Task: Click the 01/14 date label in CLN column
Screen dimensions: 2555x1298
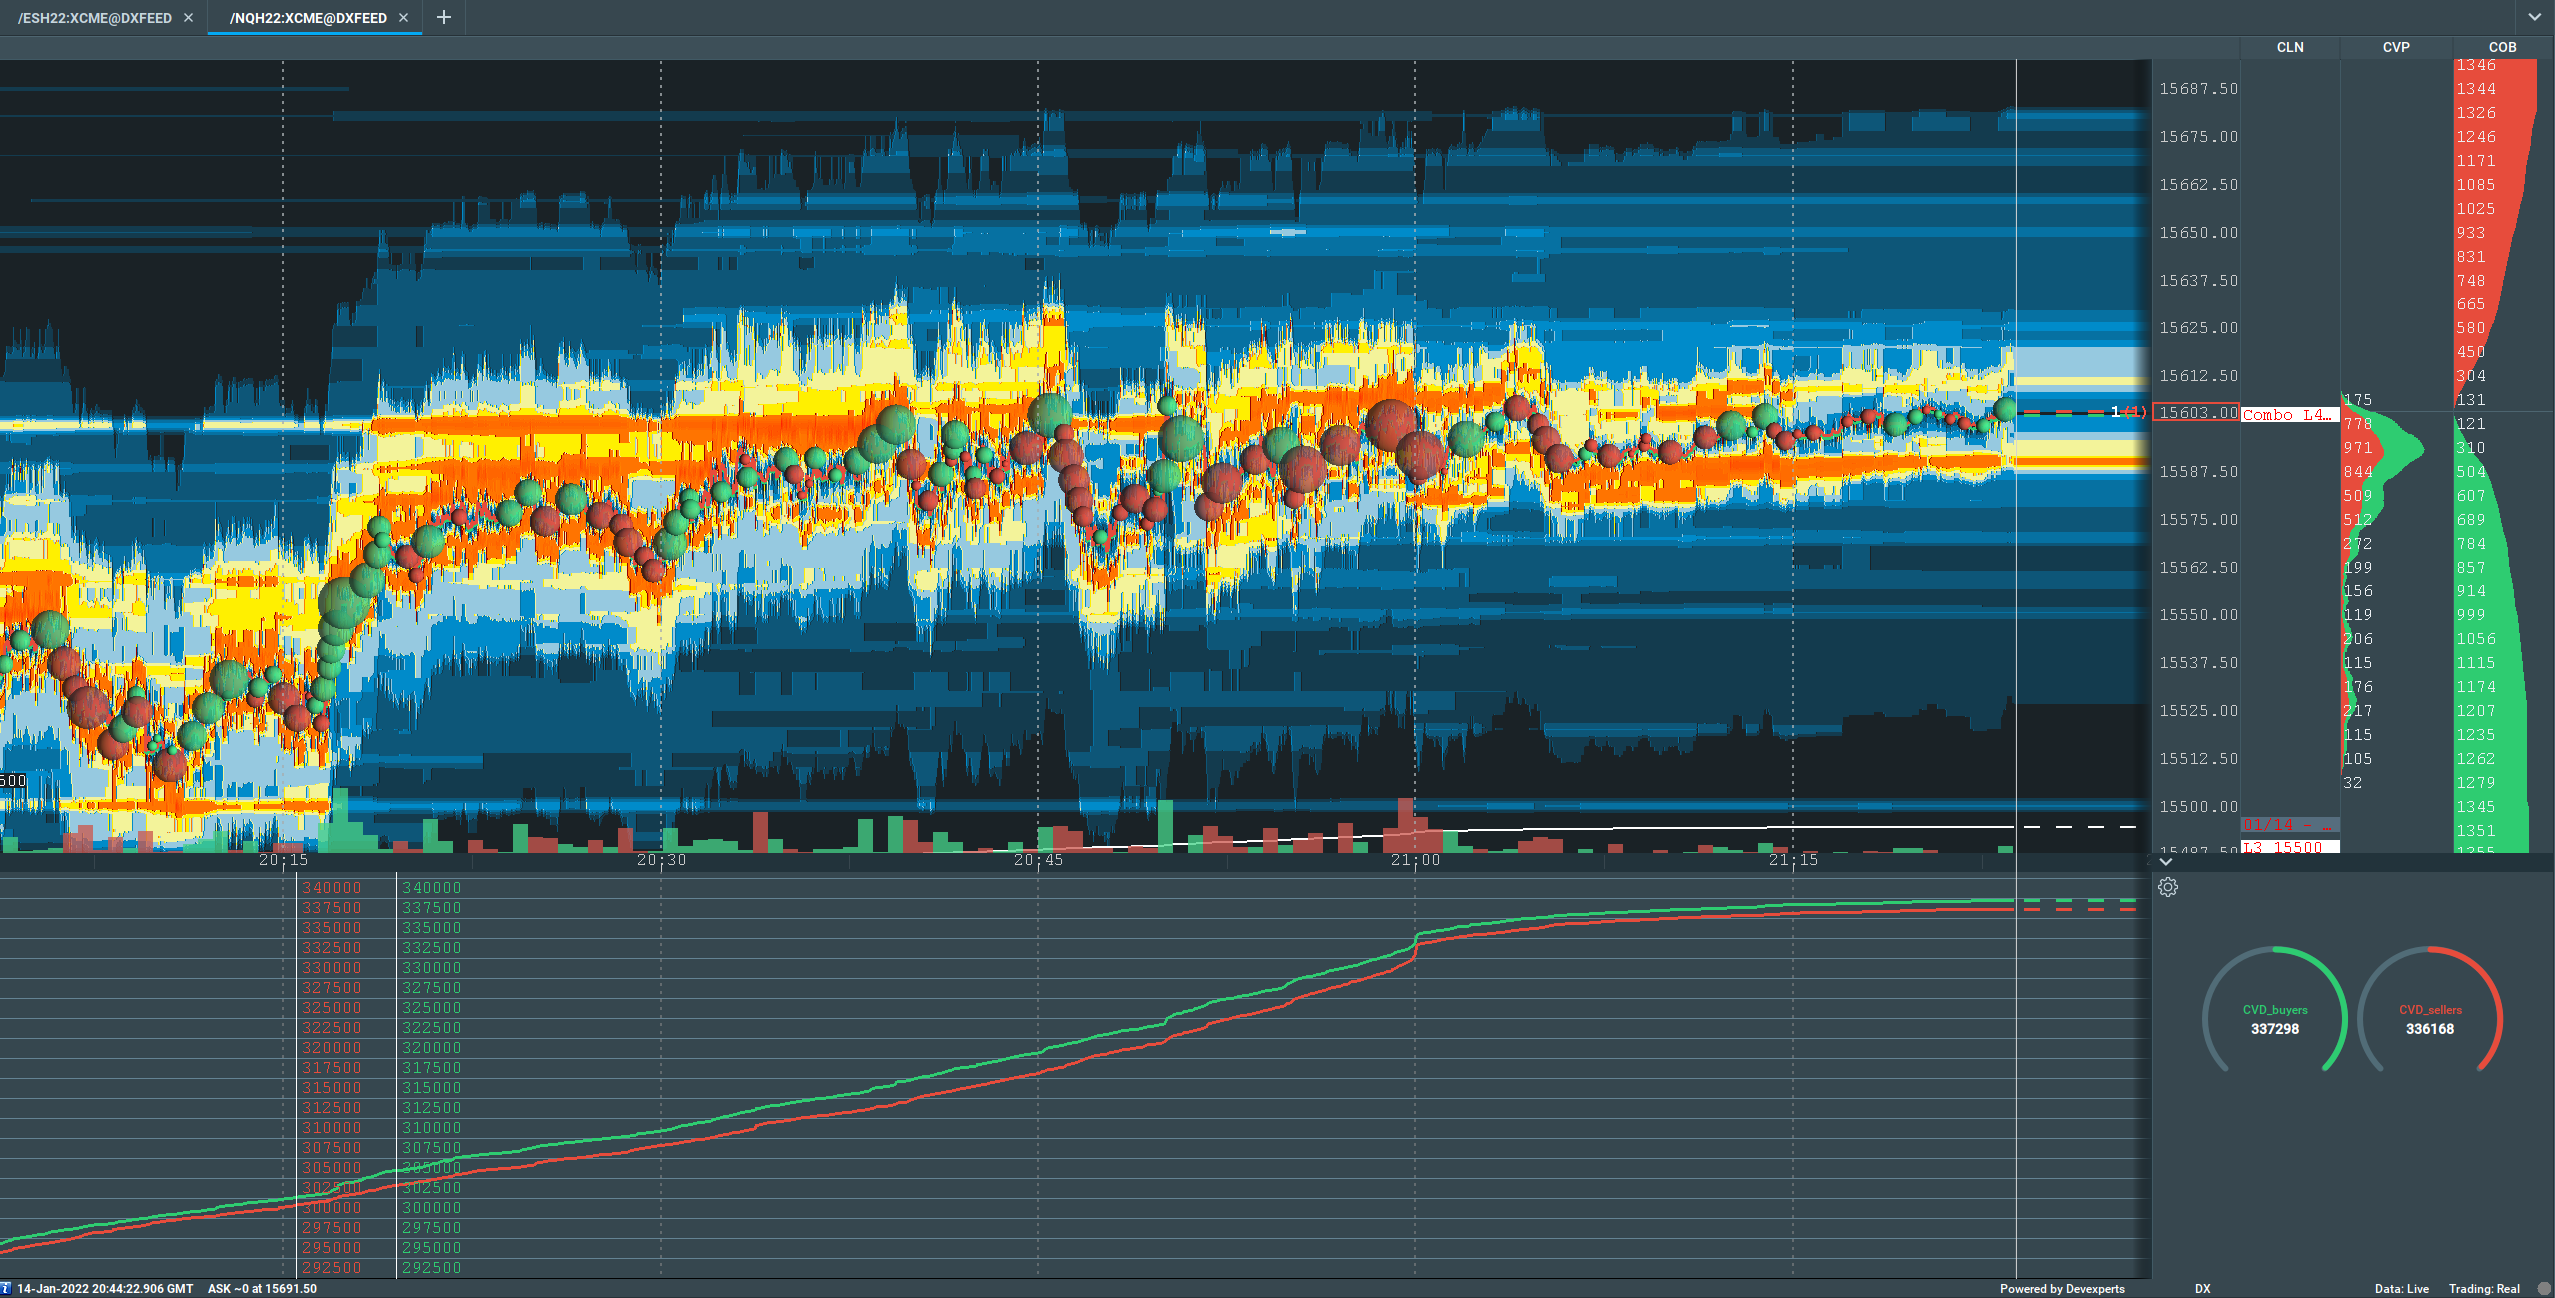Action: 2288,825
